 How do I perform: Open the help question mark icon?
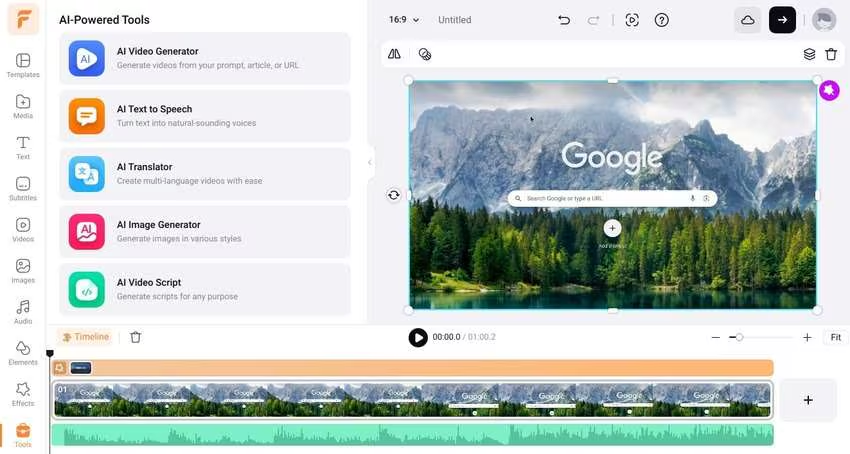[661, 20]
